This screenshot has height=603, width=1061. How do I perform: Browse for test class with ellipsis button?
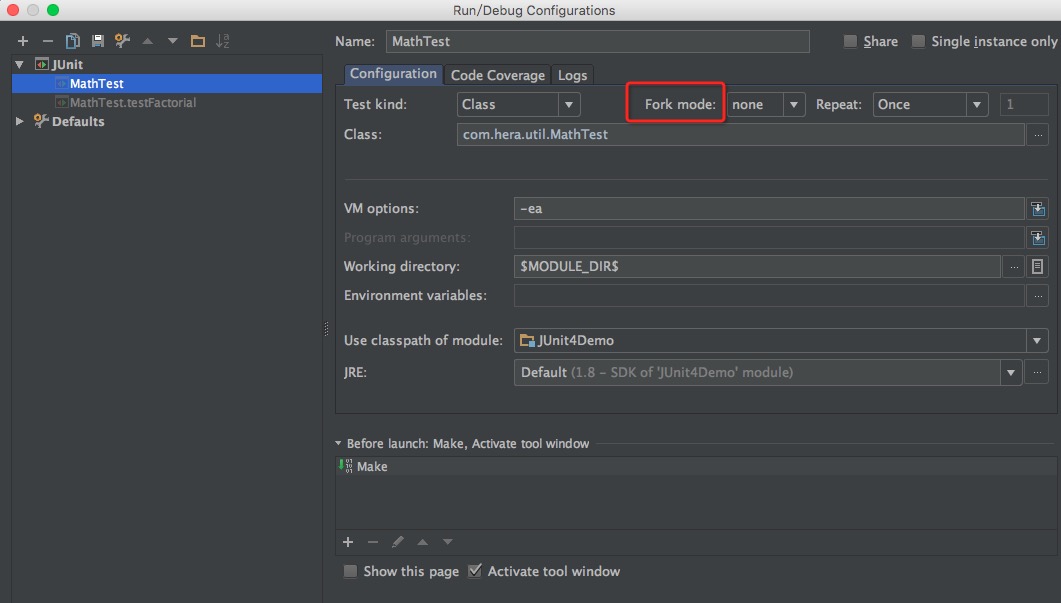(x=1037, y=135)
